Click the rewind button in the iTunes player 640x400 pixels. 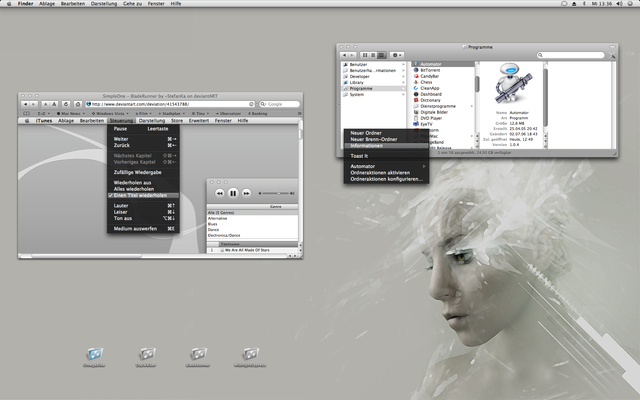(x=220, y=193)
